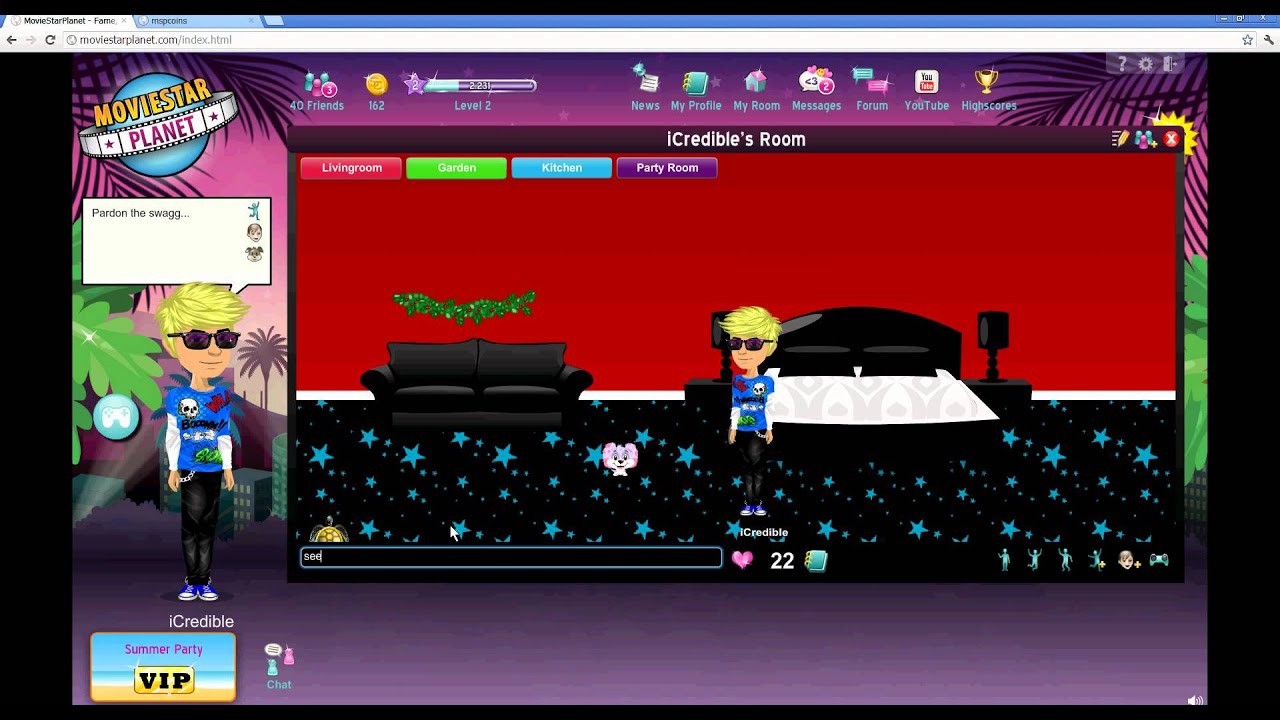
Task: Click the face icon in status bubble
Action: click(255, 233)
